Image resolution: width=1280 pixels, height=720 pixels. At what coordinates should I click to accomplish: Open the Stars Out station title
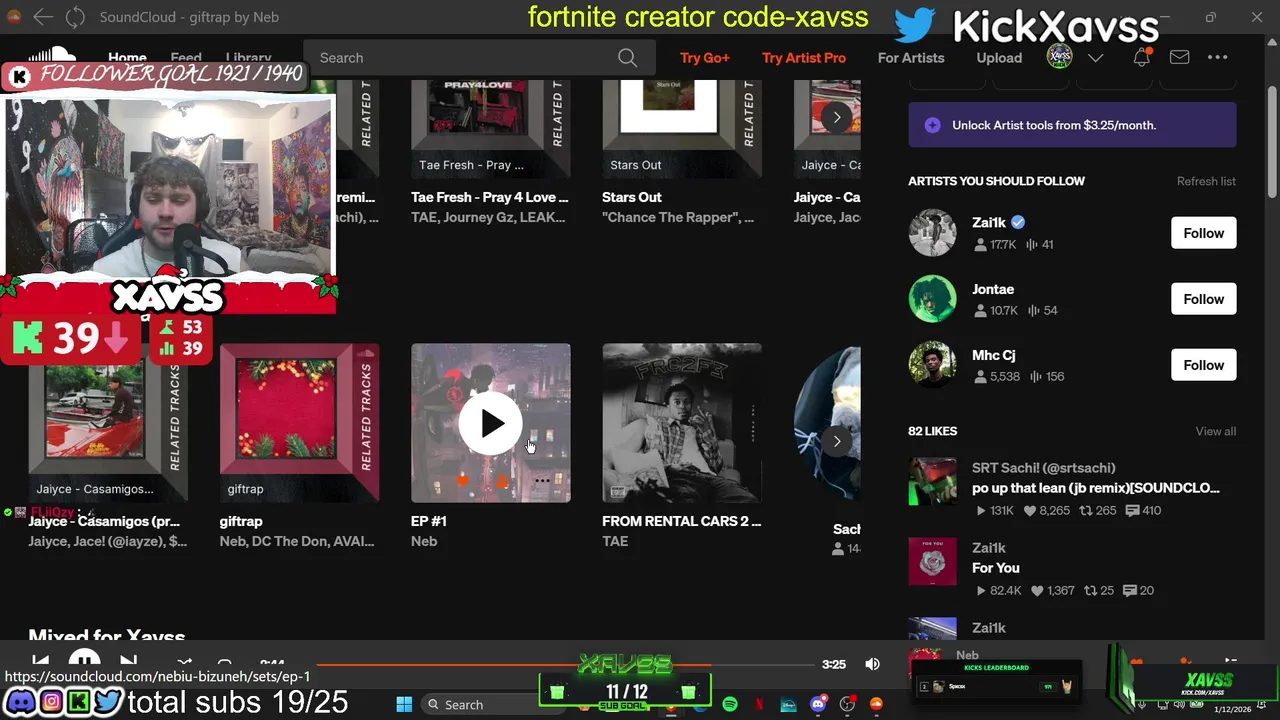(x=632, y=197)
